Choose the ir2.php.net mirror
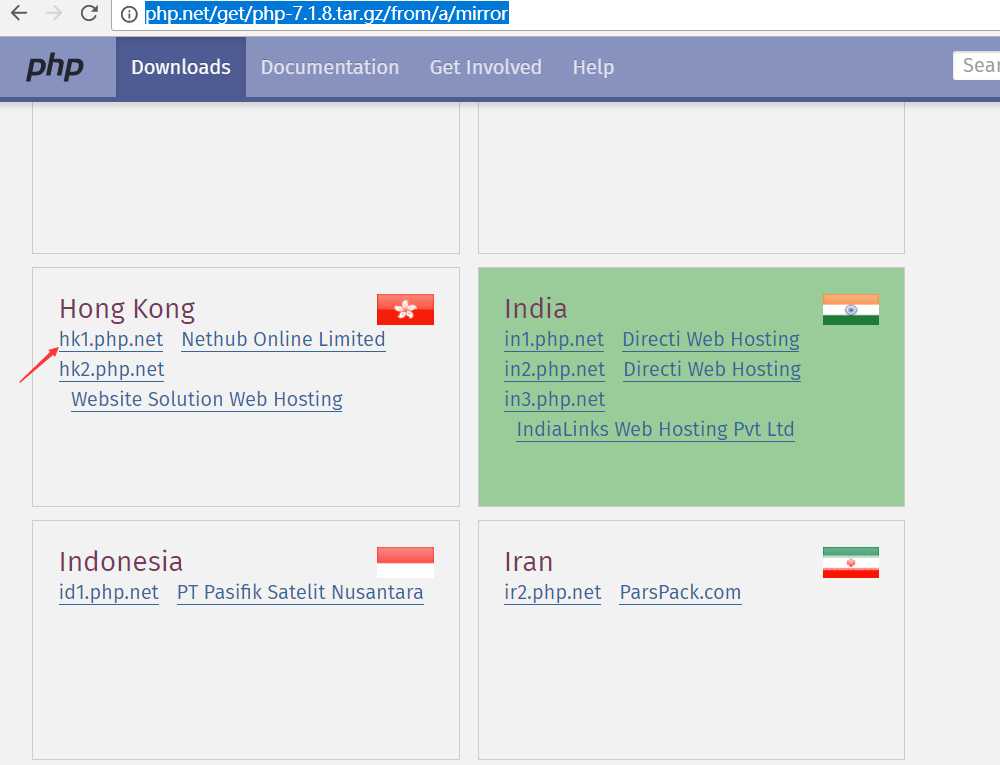 coord(552,592)
